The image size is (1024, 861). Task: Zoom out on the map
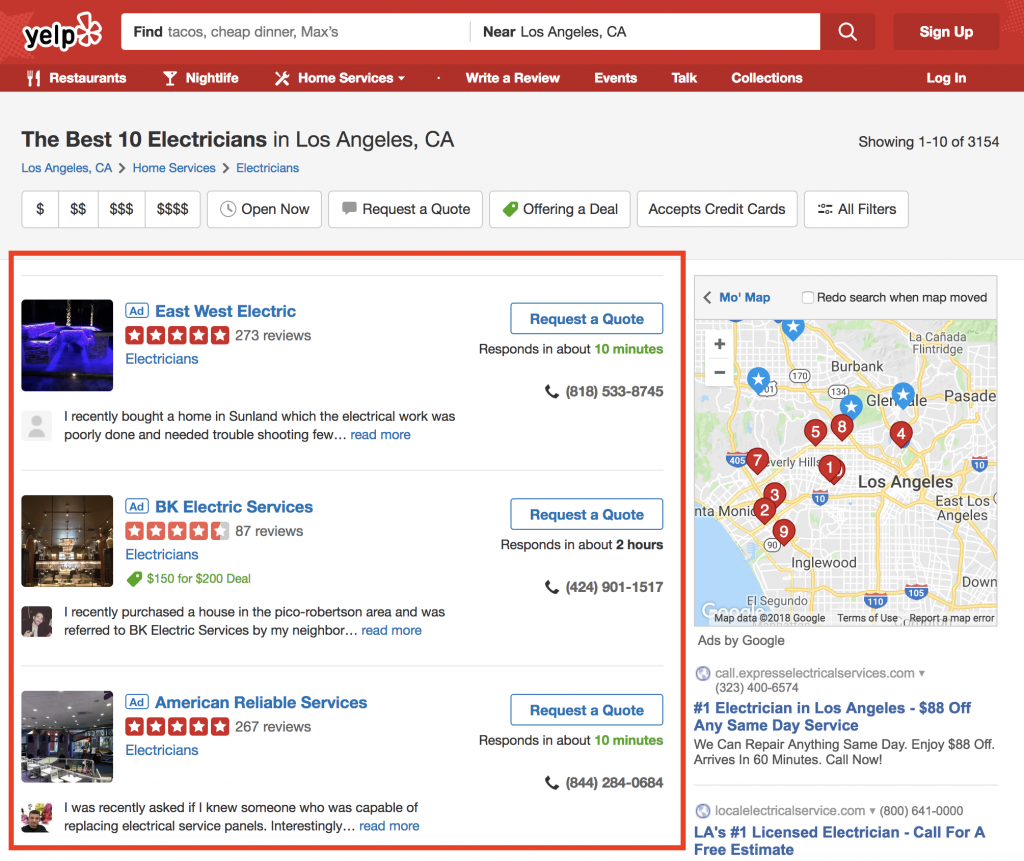click(x=719, y=373)
